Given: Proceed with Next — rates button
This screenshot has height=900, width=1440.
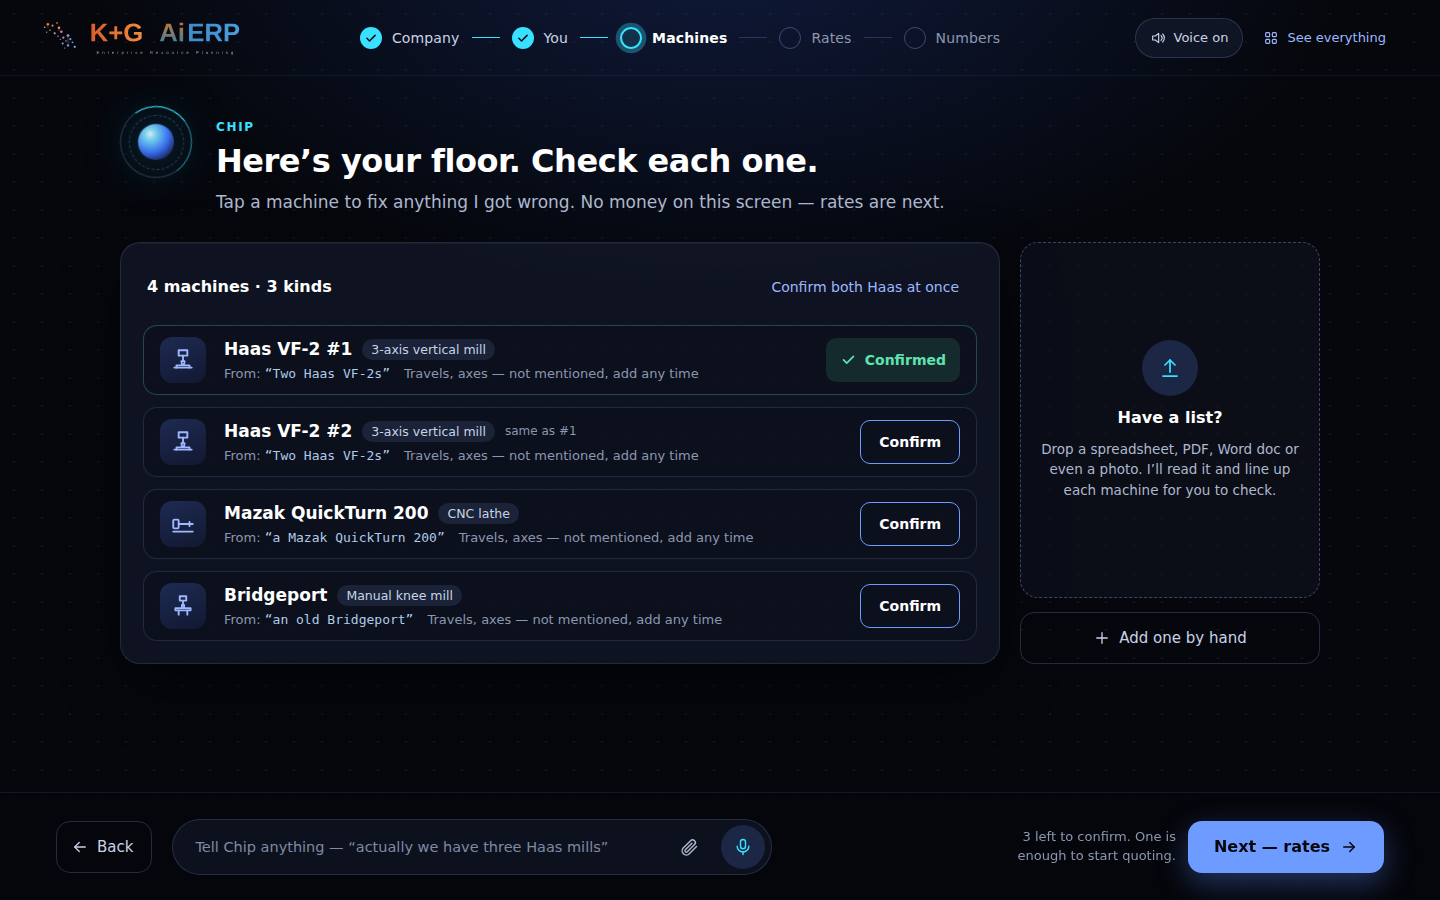Looking at the screenshot, I should pos(1286,847).
